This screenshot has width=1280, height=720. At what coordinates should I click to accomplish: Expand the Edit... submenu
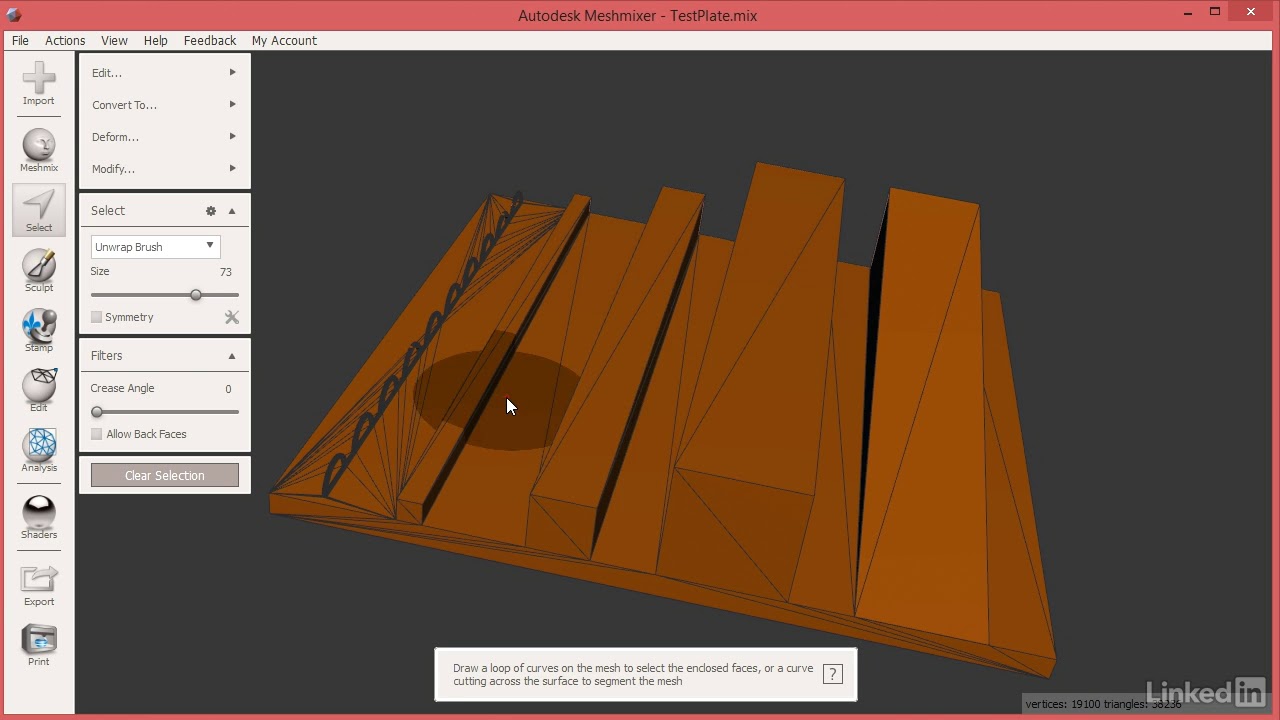(x=164, y=73)
